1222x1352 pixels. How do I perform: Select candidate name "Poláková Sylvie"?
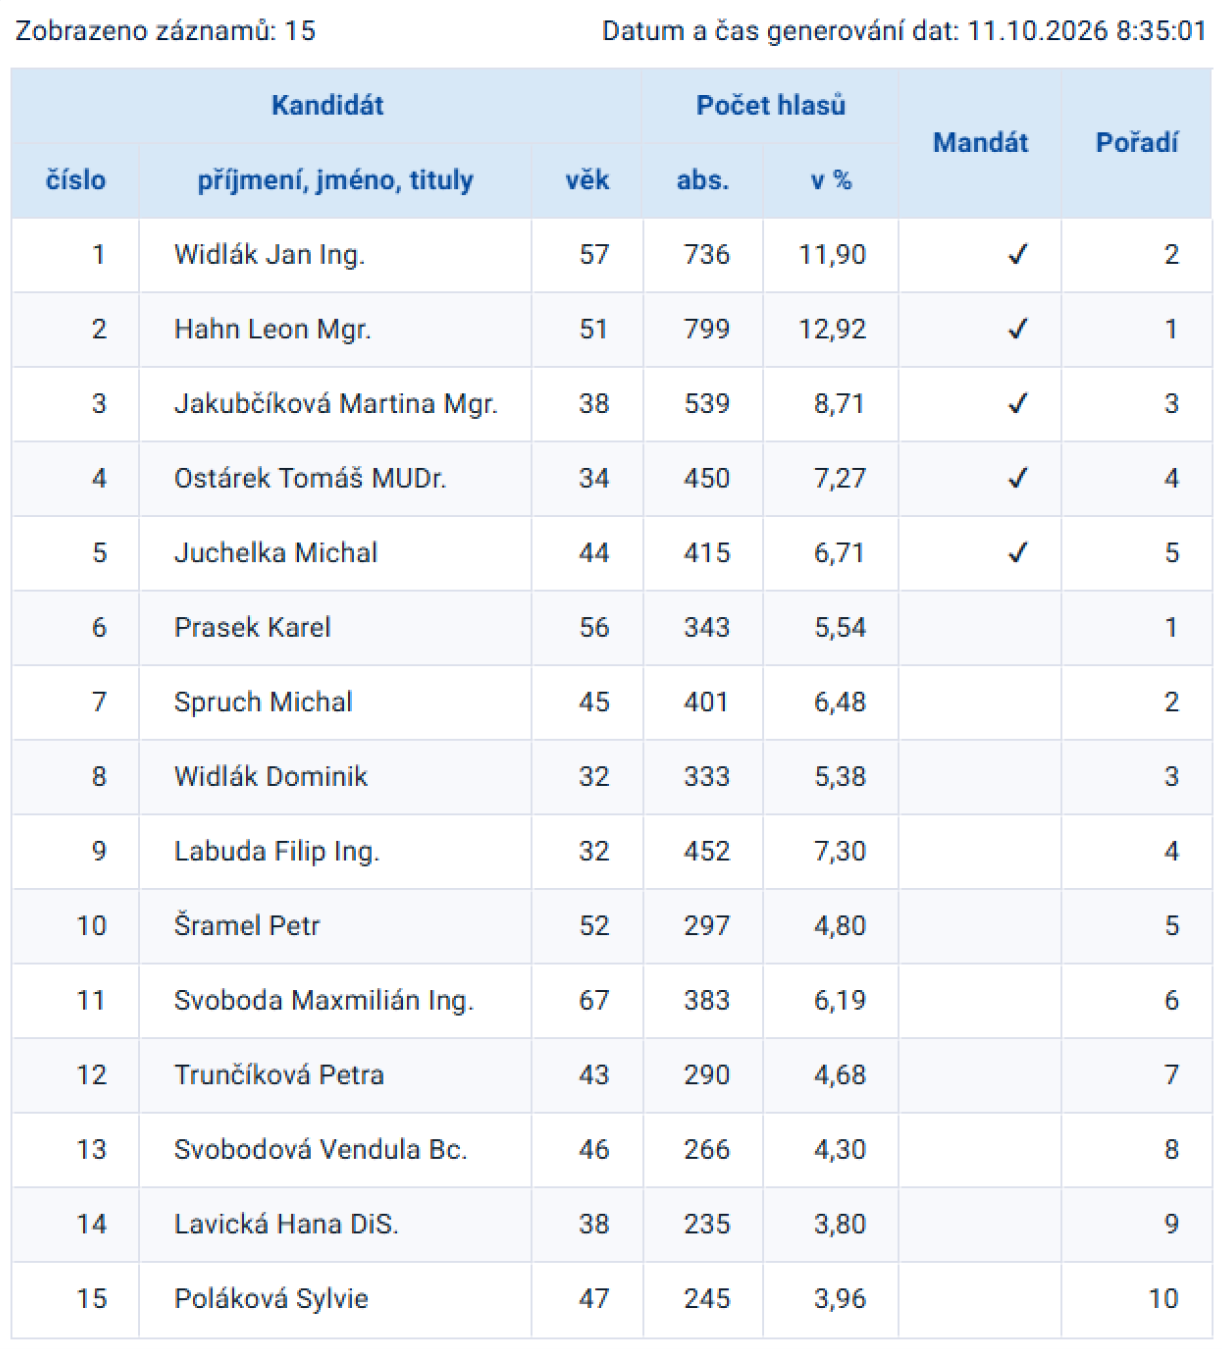pyautogui.click(x=271, y=1298)
